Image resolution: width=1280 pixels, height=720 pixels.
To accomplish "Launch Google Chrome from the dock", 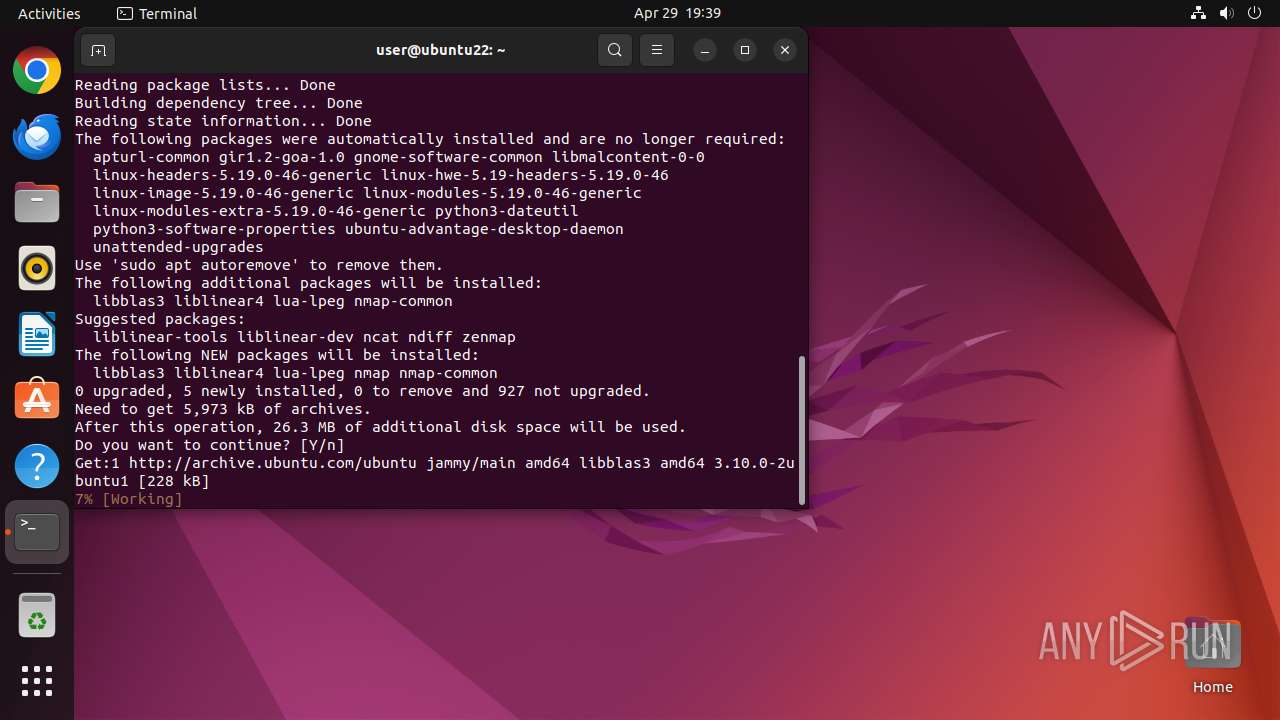I will 37,71.
